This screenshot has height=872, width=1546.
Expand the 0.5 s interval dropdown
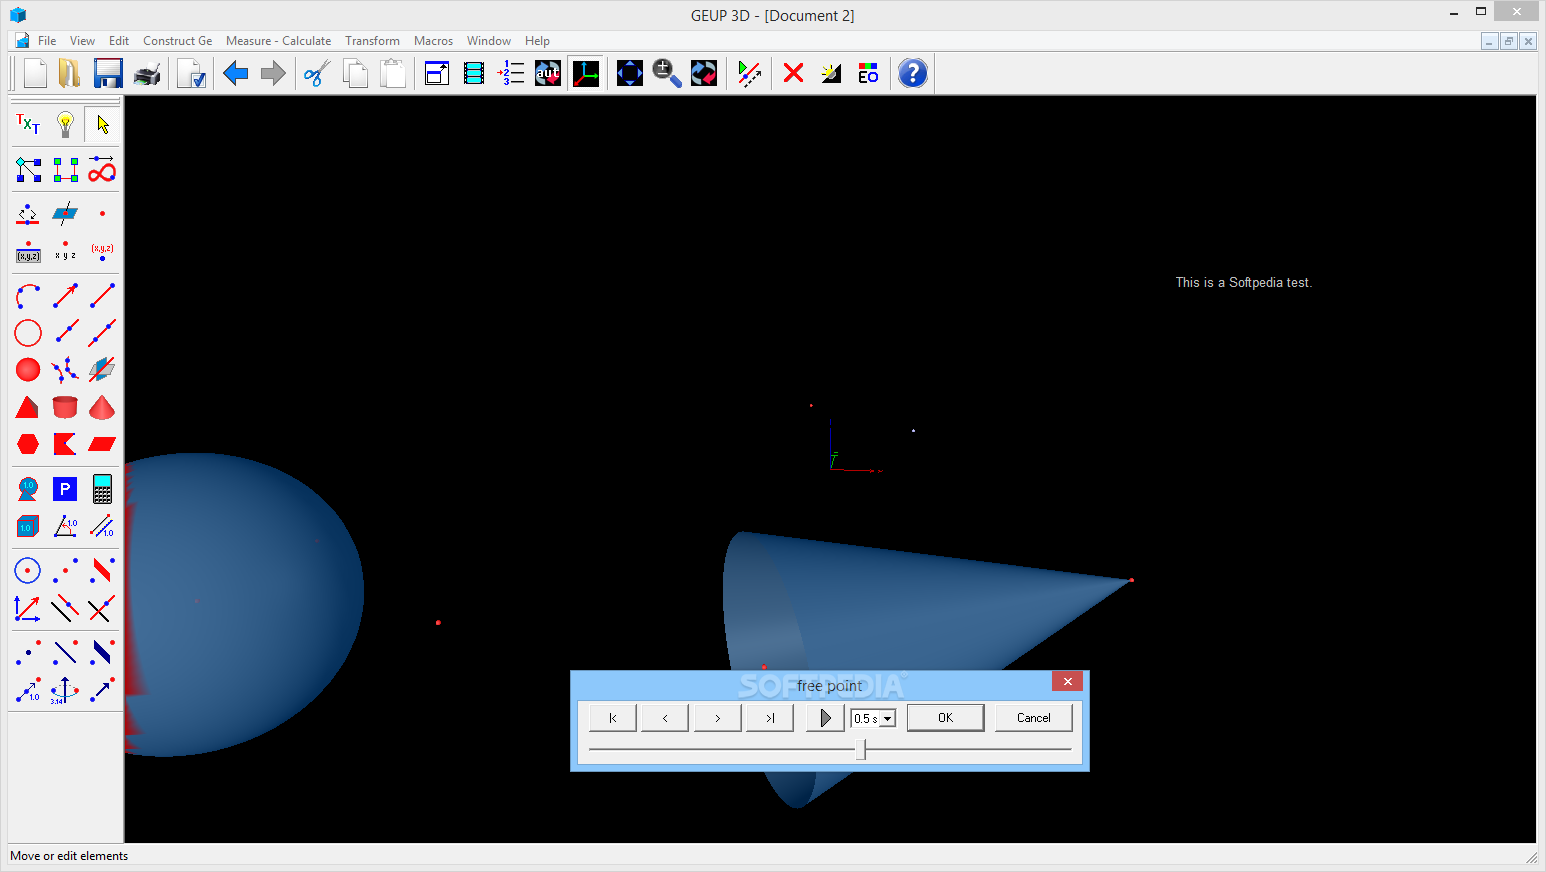[x=887, y=719]
